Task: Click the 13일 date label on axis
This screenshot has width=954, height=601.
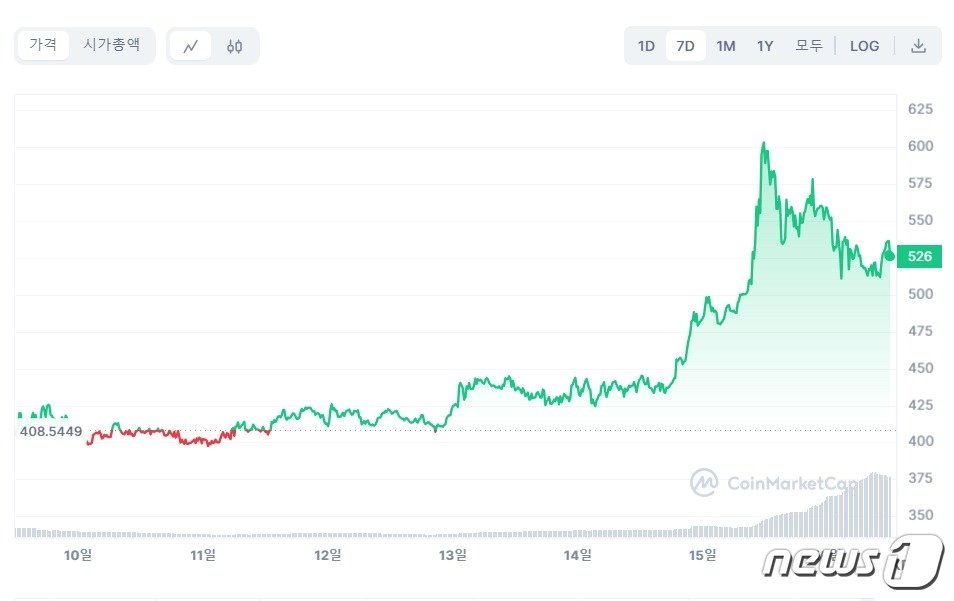Action: coord(453,554)
